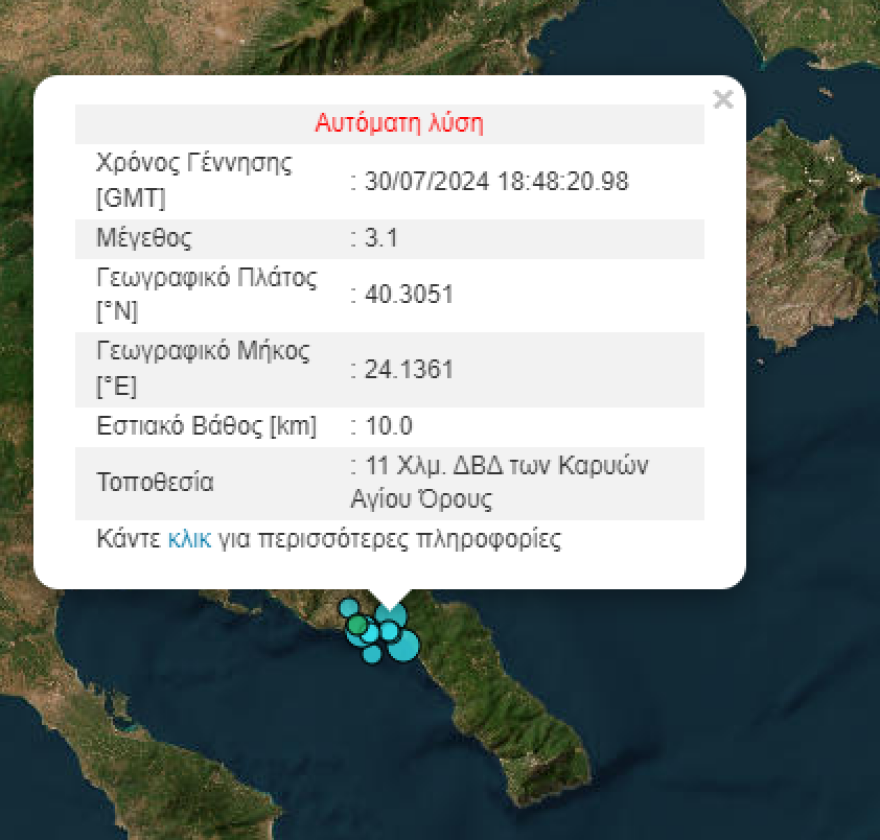
Task: Click the "Τοποθεσία" row label
Action: (x=155, y=482)
